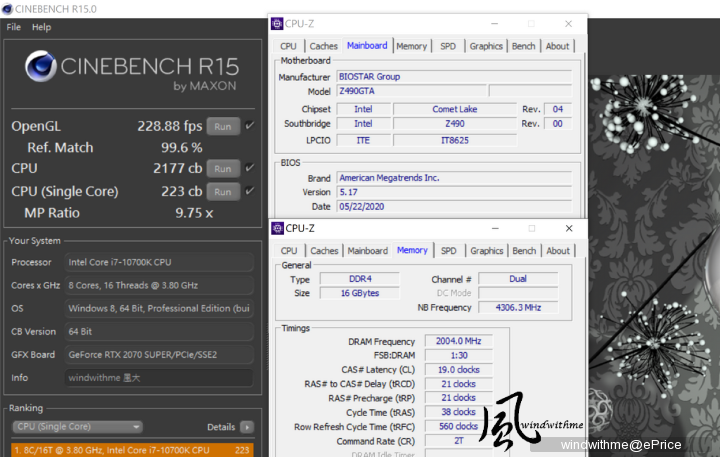Image resolution: width=720 pixels, height=457 pixels.
Task: Toggle the CPU (Single Core) test checkbox
Action: 249,191
